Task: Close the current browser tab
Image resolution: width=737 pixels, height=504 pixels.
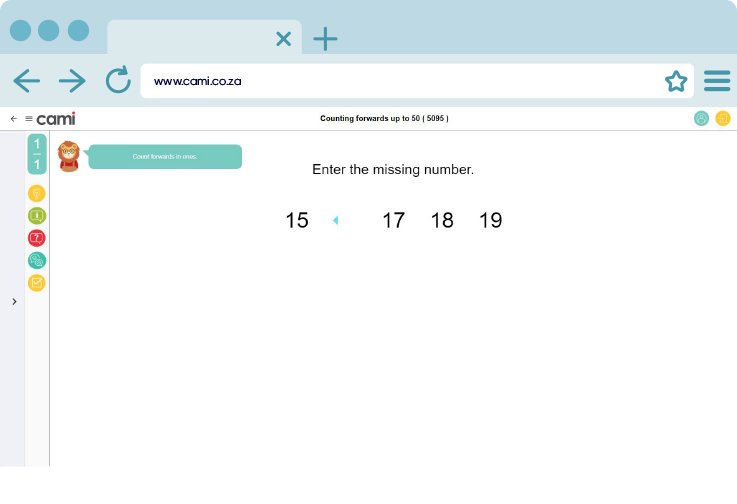Action: click(283, 39)
